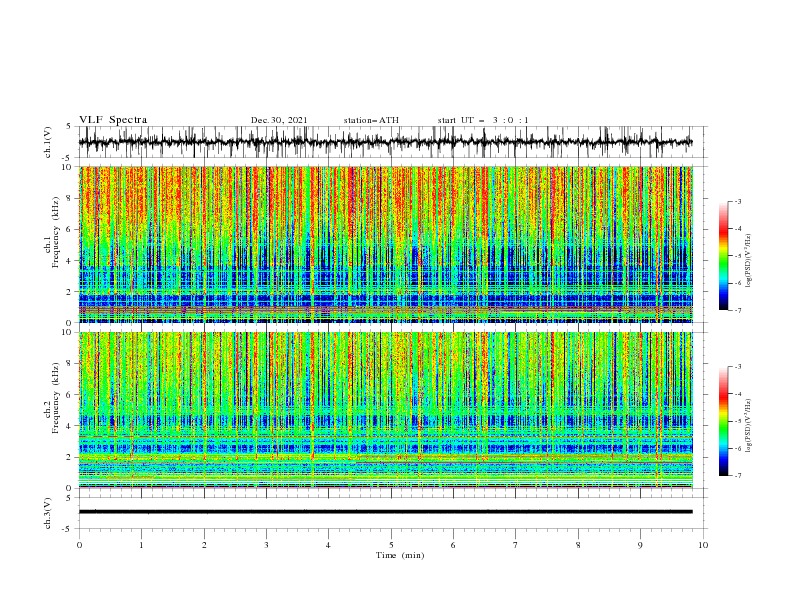Screen dimensions: 792x612
Task: Click the ch.2 frequency axis "6" tick
Action: [70, 395]
